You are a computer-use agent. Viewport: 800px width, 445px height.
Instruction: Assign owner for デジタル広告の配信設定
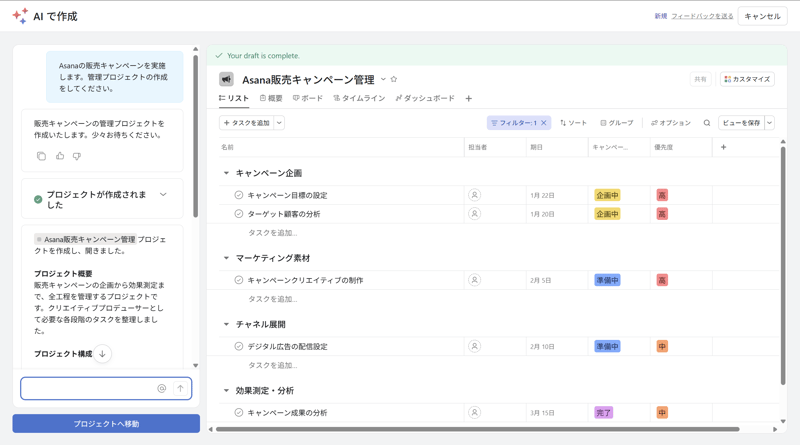tap(474, 347)
